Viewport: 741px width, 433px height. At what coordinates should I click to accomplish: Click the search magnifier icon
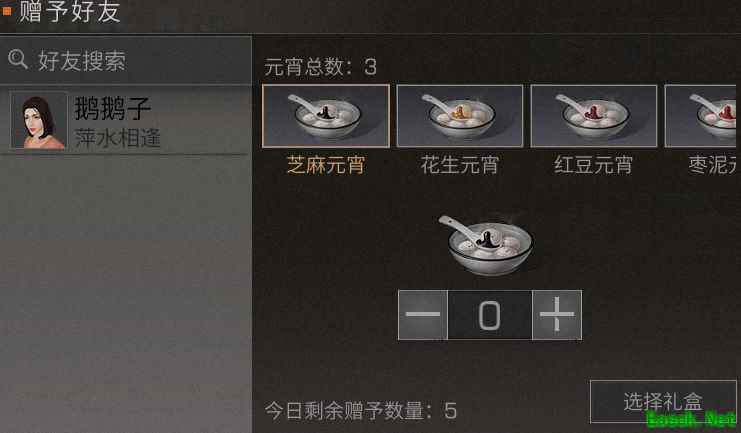point(17,60)
